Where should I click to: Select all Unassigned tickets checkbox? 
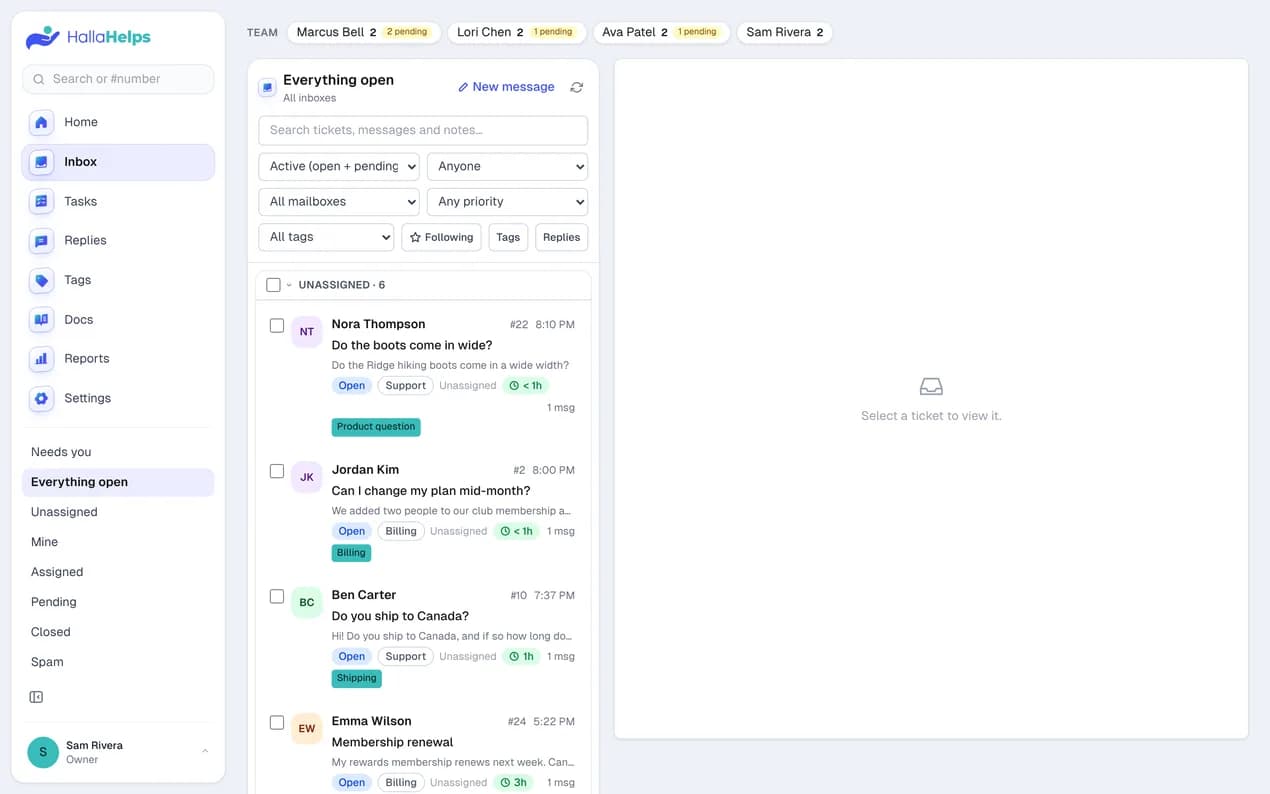tap(273, 285)
